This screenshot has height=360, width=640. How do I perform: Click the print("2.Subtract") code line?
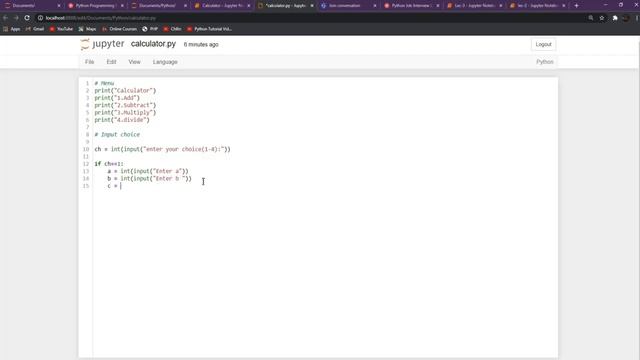pyautogui.click(x=125, y=105)
